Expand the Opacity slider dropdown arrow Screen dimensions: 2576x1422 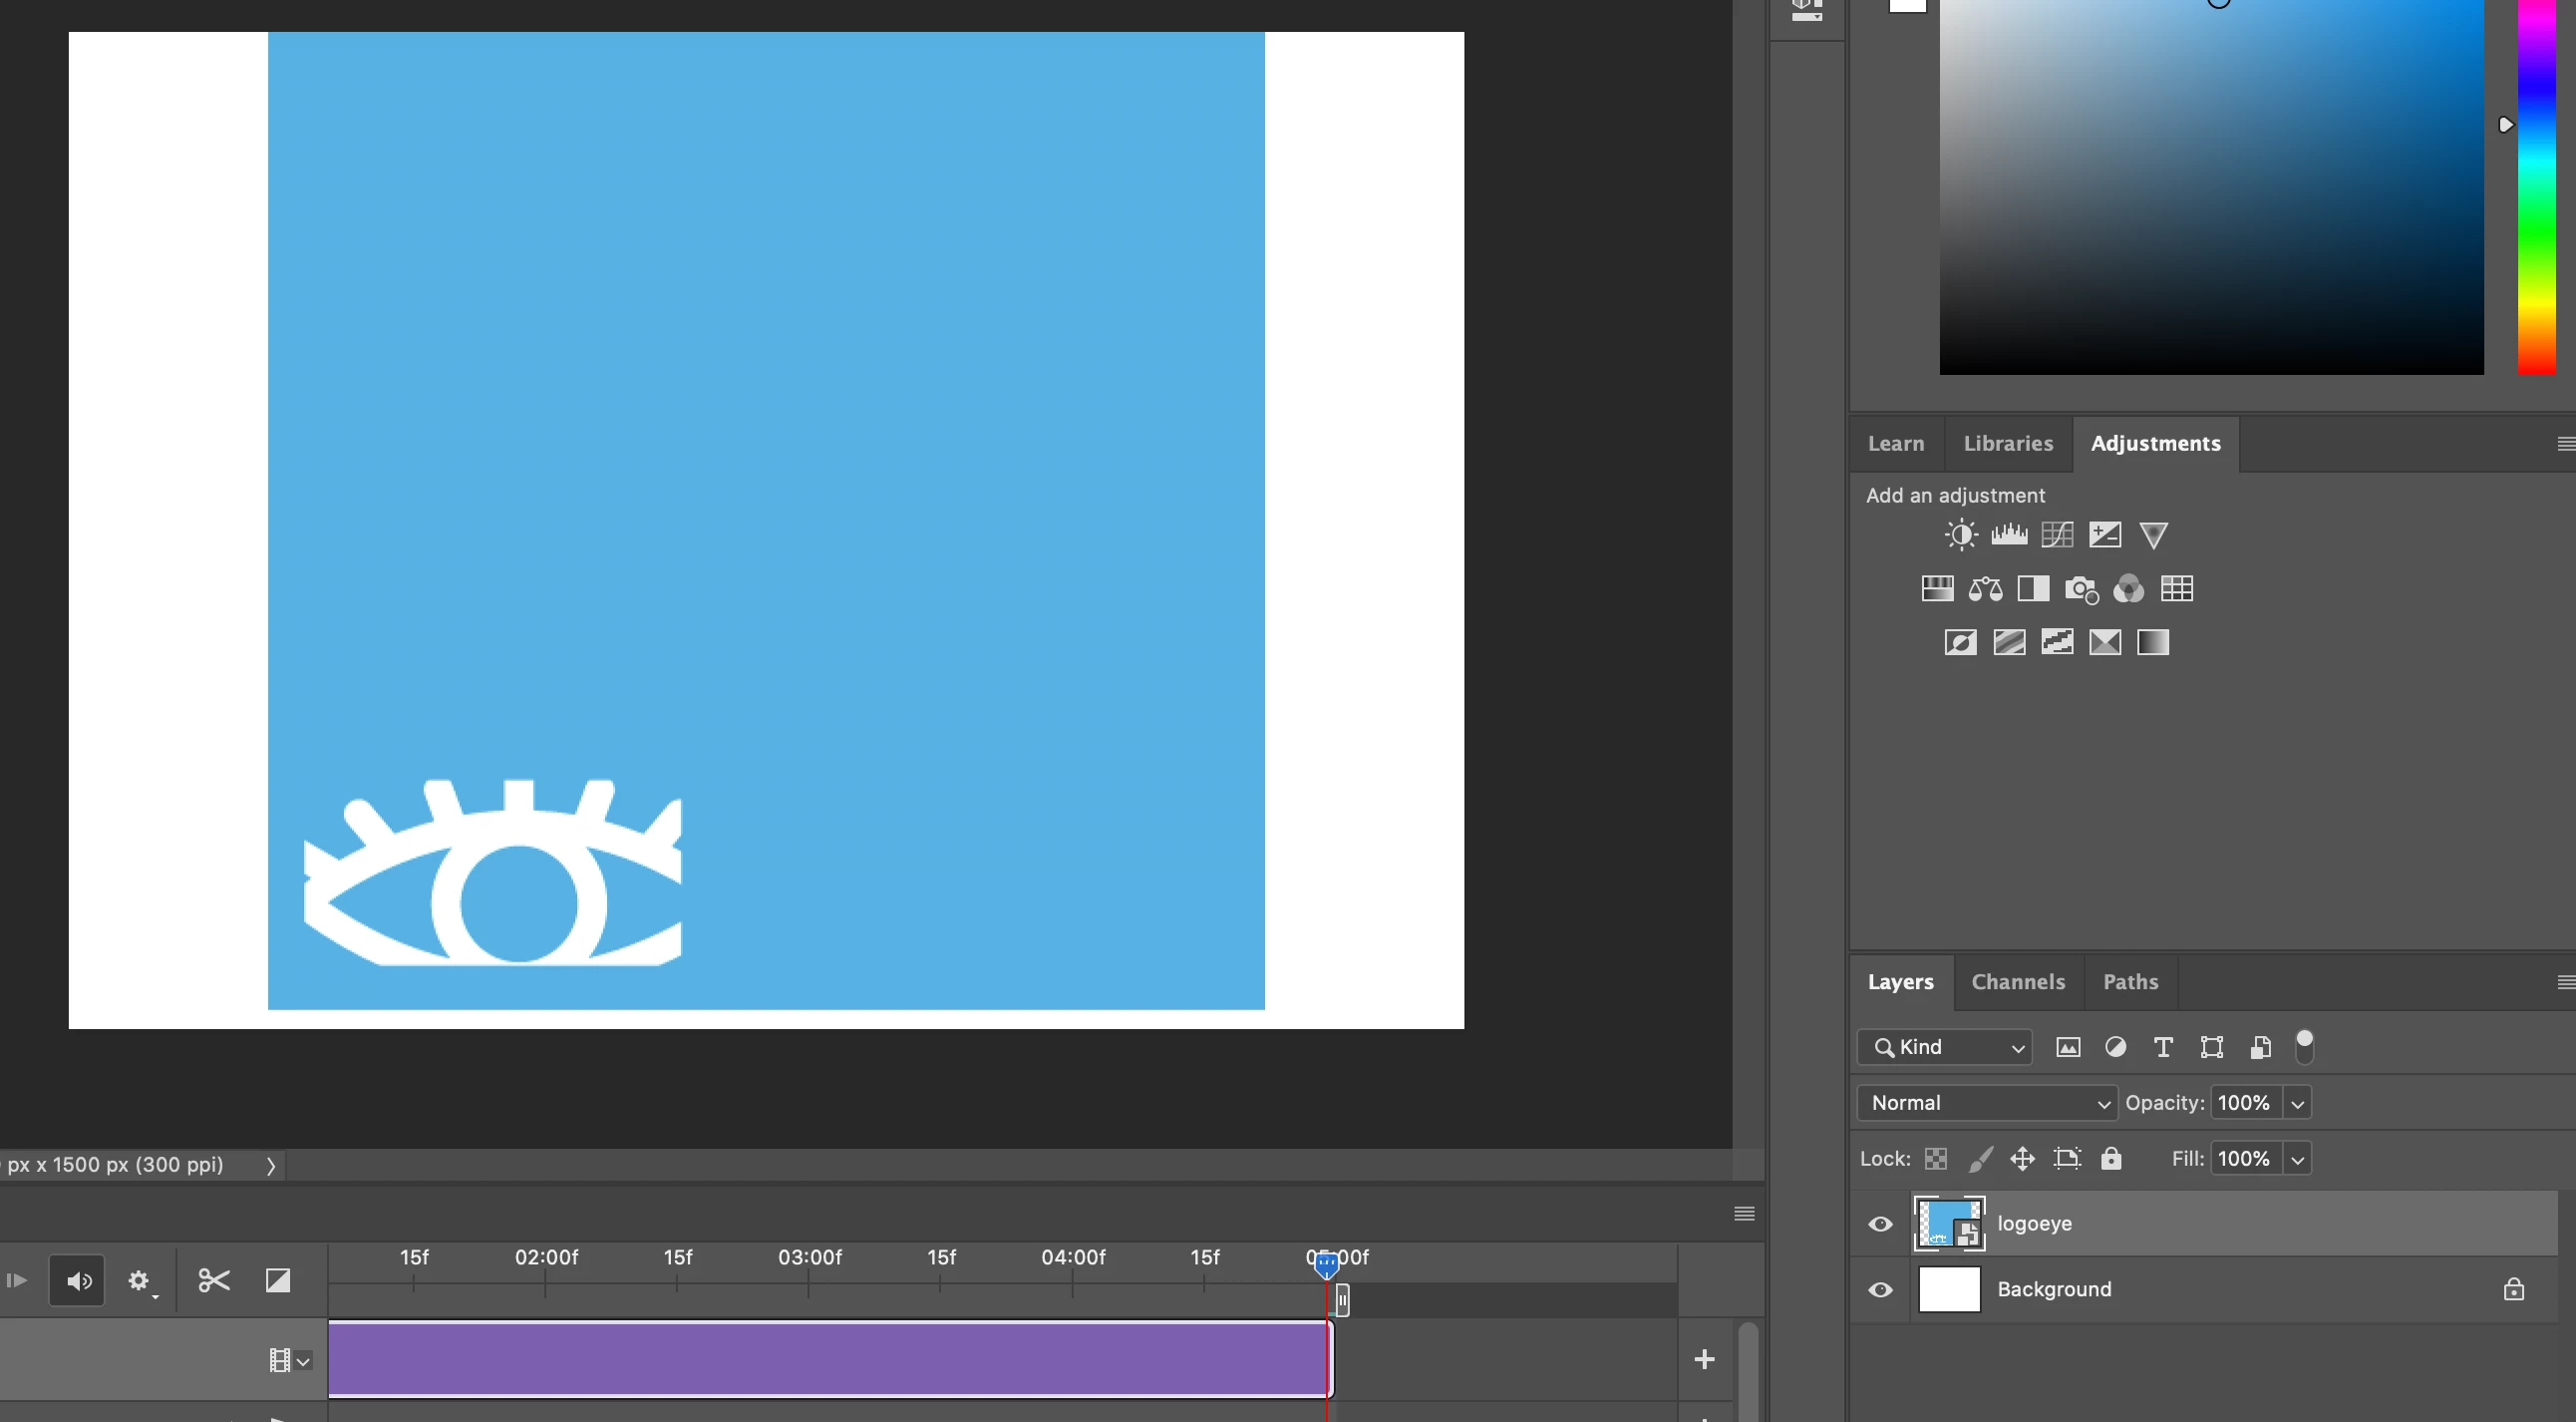click(2297, 1103)
